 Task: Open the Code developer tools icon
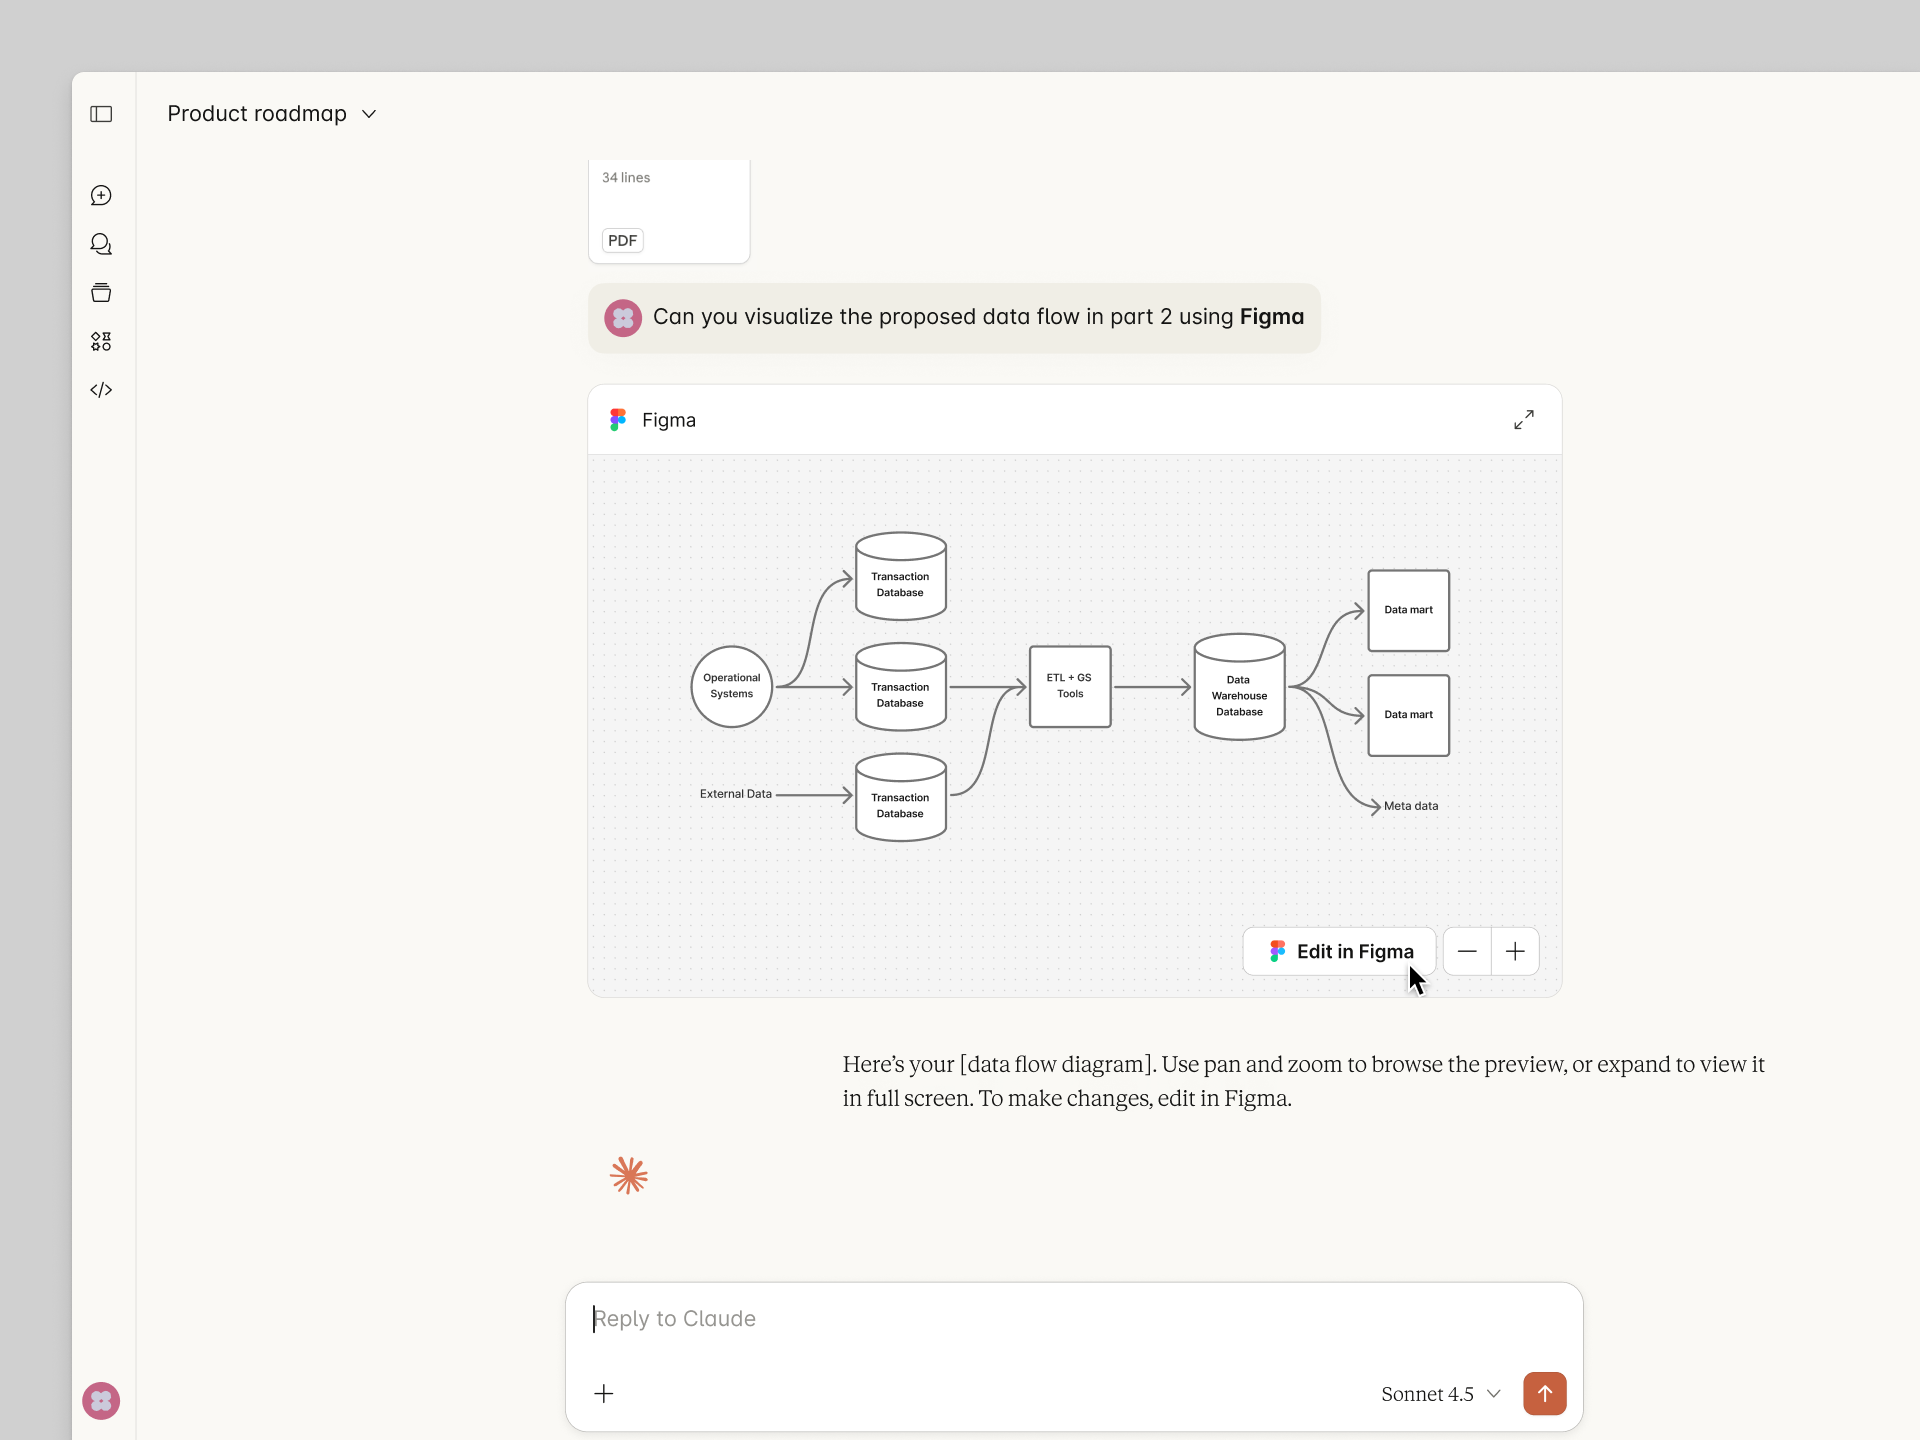[x=100, y=389]
